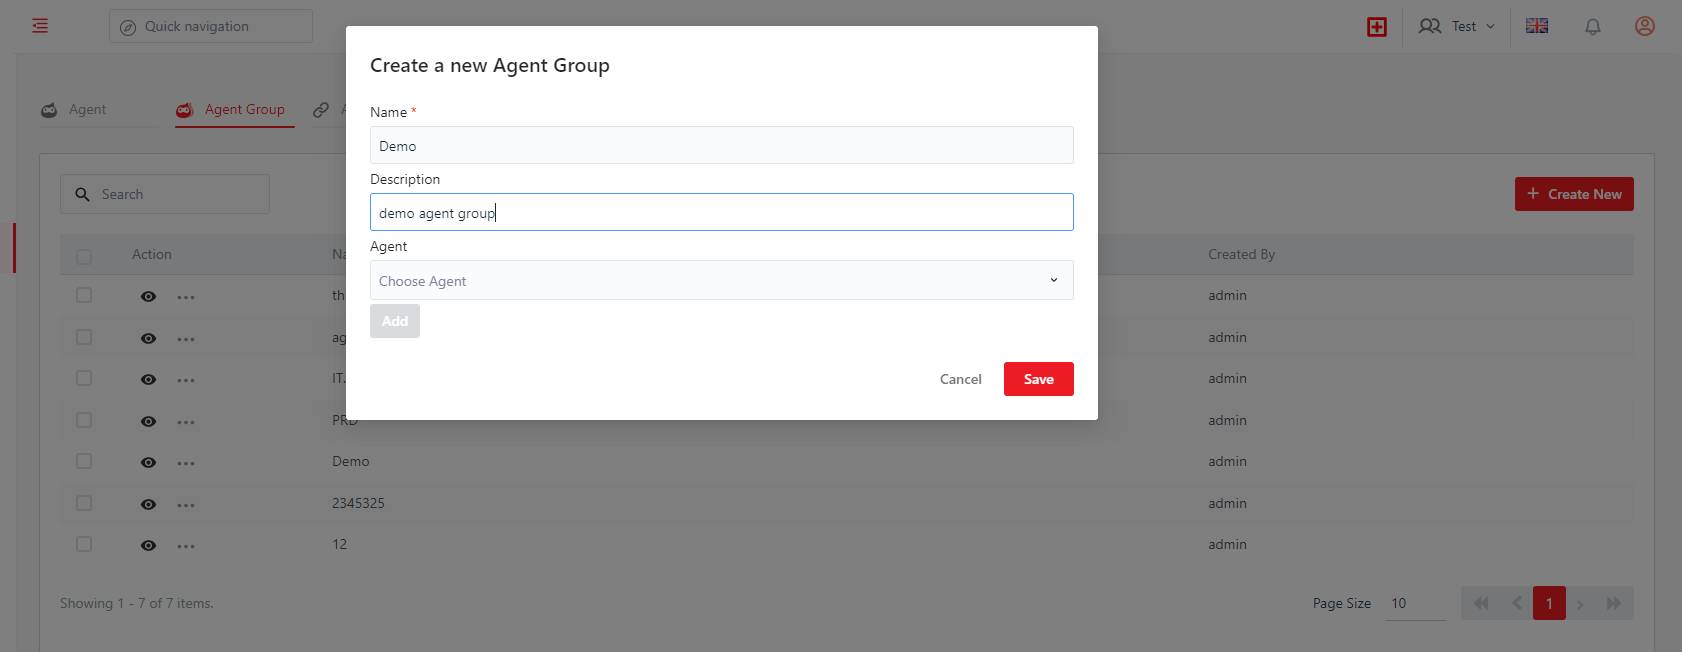Open more actions for Demo row
This screenshot has height=652, width=1682.
coord(186,464)
